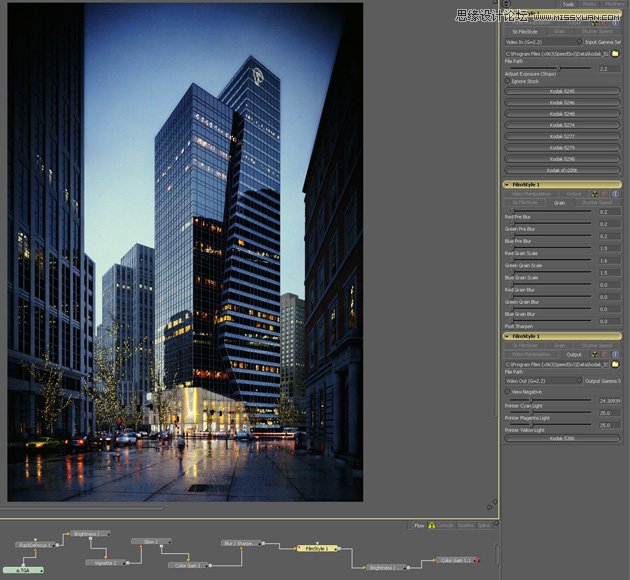Screen dimensions: 630x580
Task: Click the Green Grain Scale slider
Action: 550,260
